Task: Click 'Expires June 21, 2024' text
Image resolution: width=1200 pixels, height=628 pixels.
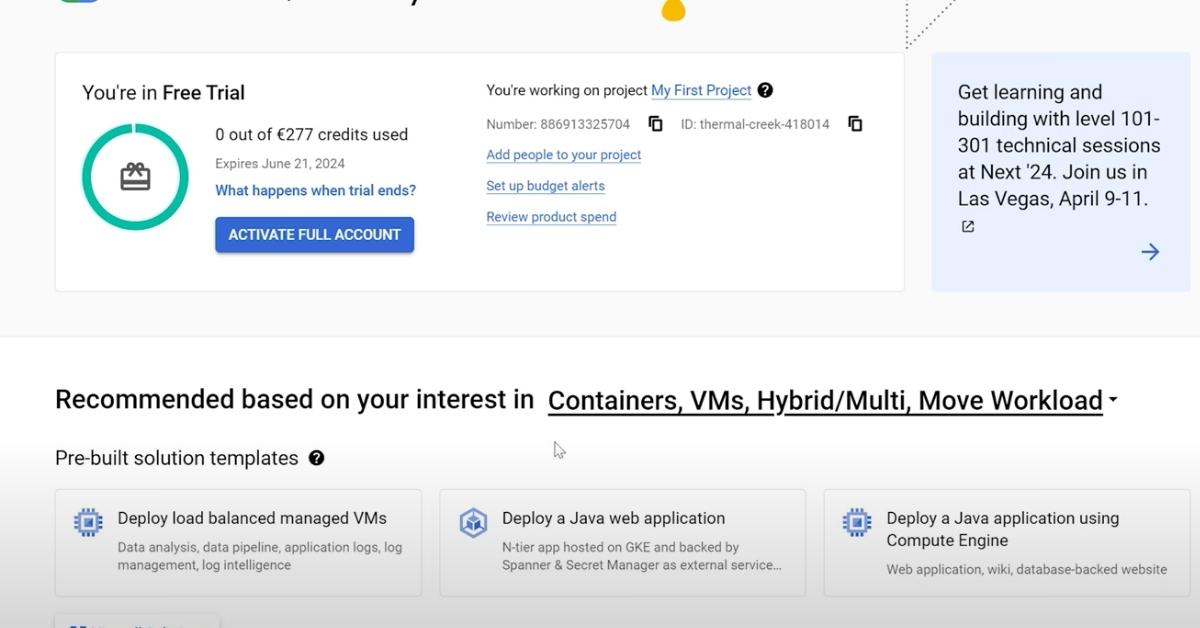Action: [x=280, y=163]
